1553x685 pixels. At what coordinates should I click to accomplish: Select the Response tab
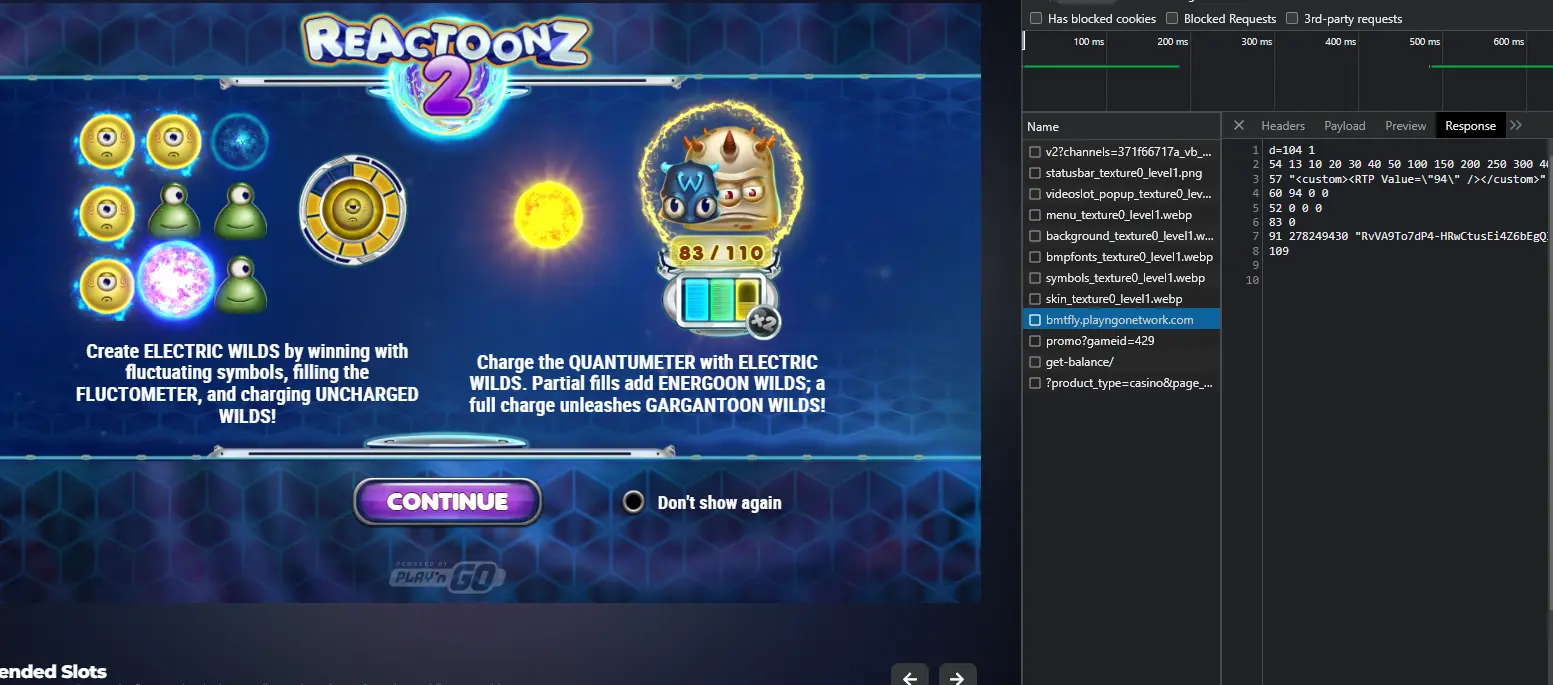click(x=1470, y=125)
